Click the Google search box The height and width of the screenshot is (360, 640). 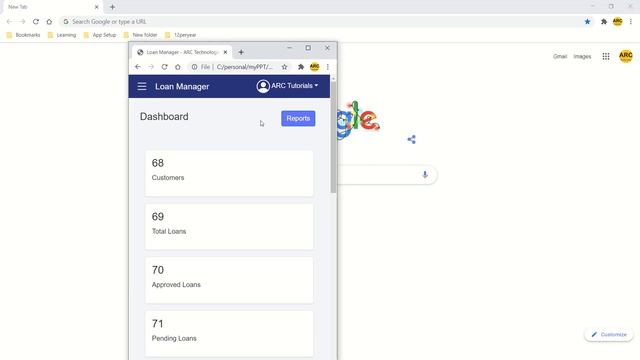[386, 175]
